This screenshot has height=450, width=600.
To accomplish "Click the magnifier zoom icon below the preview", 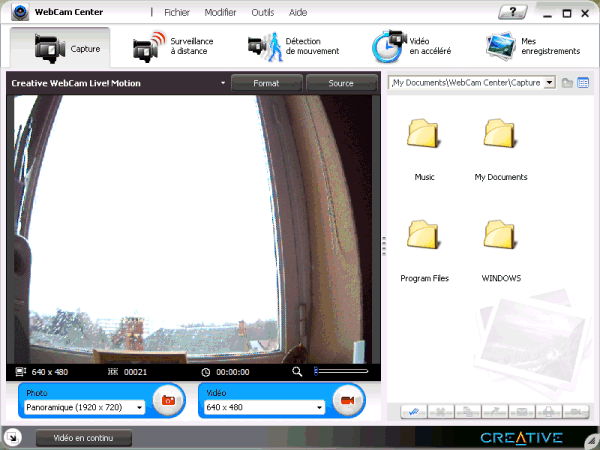I will [297, 372].
